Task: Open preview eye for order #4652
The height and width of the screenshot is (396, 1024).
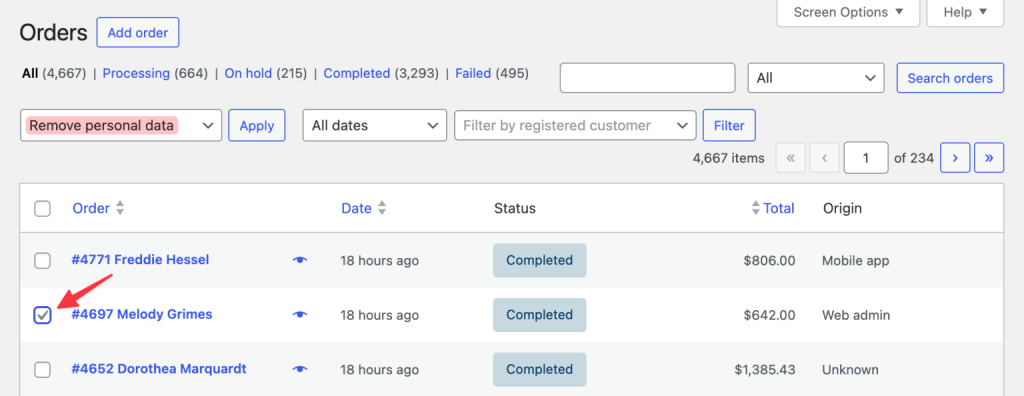Action: point(300,369)
